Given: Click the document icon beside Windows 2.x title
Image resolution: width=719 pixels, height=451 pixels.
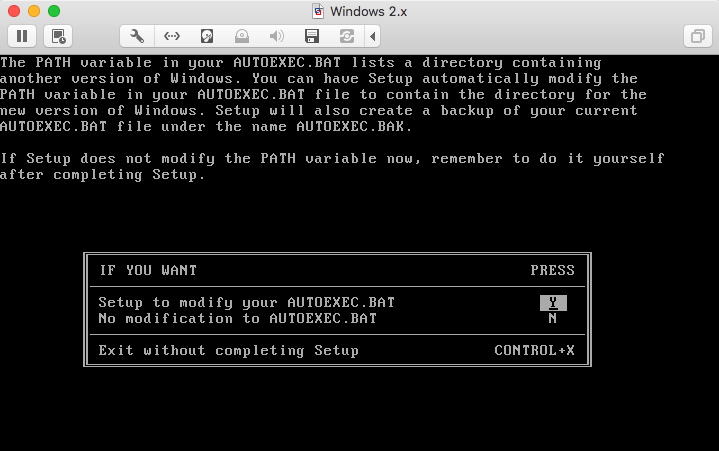Looking at the screenshot, I should pyautogui.click(x=318, y=11).
